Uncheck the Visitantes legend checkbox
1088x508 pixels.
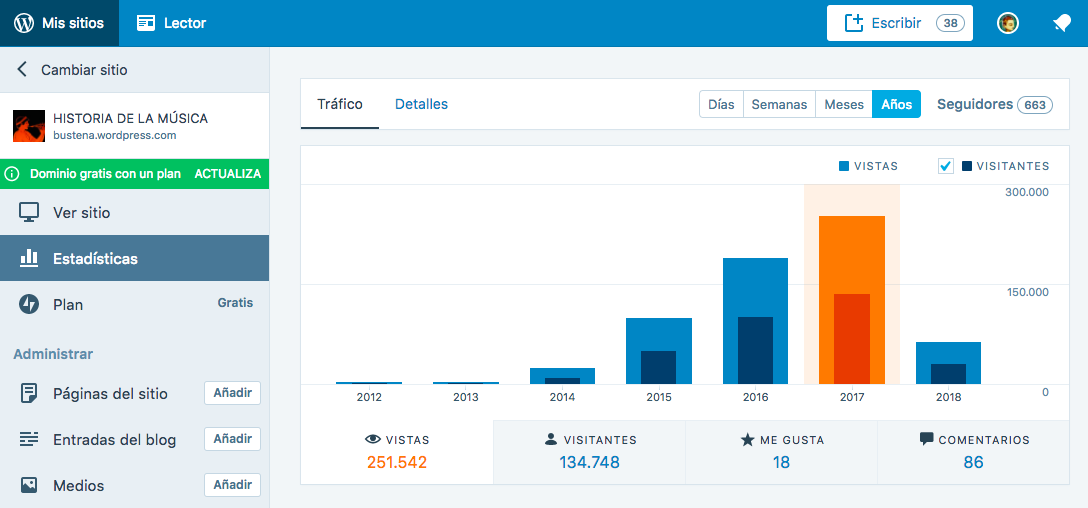945,166
